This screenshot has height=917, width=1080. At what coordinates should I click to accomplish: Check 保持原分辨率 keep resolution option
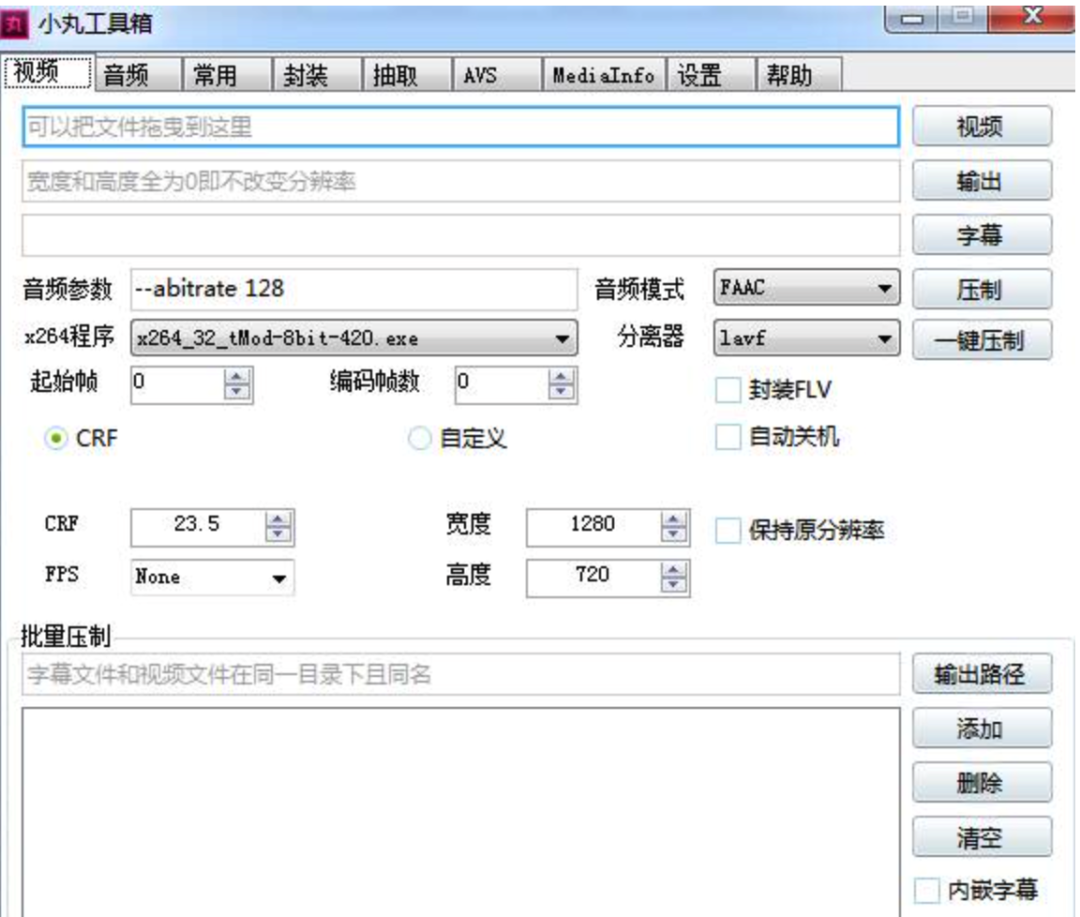click(x=728, y=530)
